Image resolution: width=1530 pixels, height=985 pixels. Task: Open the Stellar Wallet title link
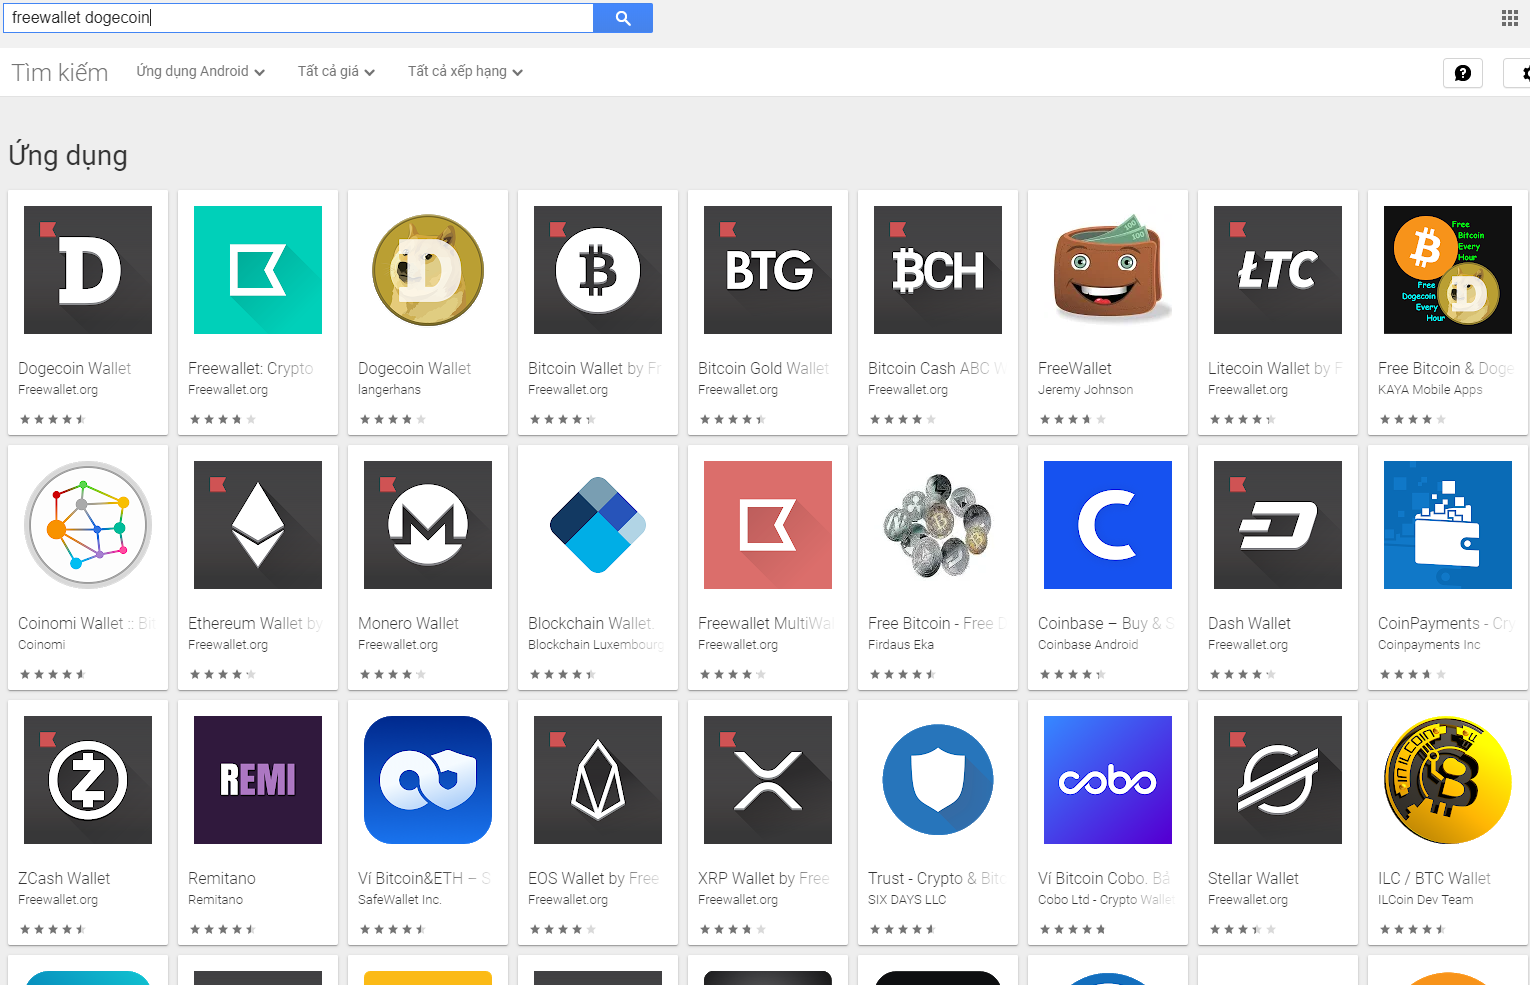click(1253, 878)
